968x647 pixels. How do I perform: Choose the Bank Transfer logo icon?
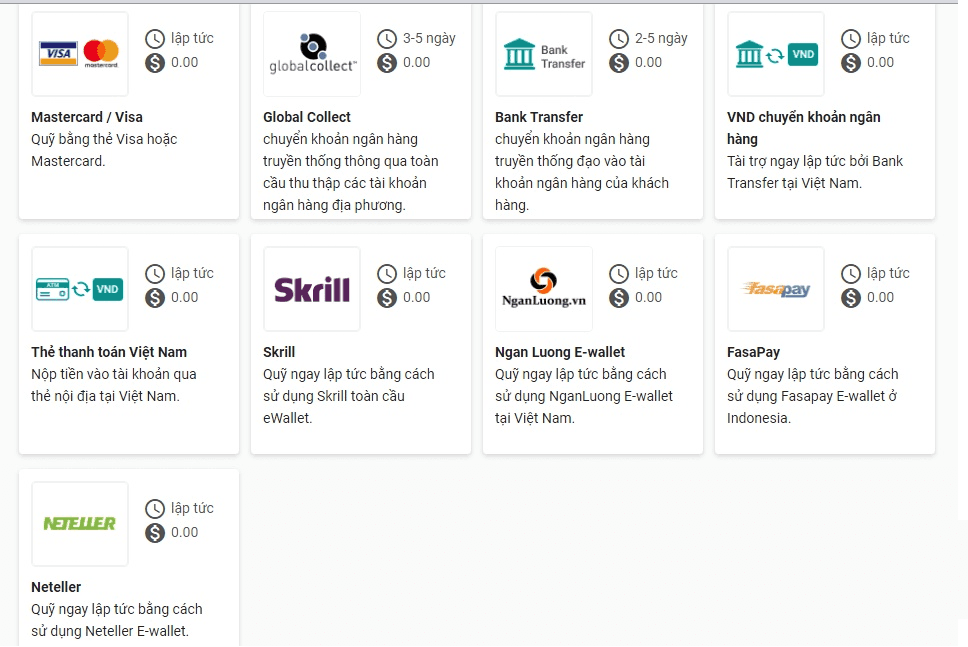tap(544, 54)
